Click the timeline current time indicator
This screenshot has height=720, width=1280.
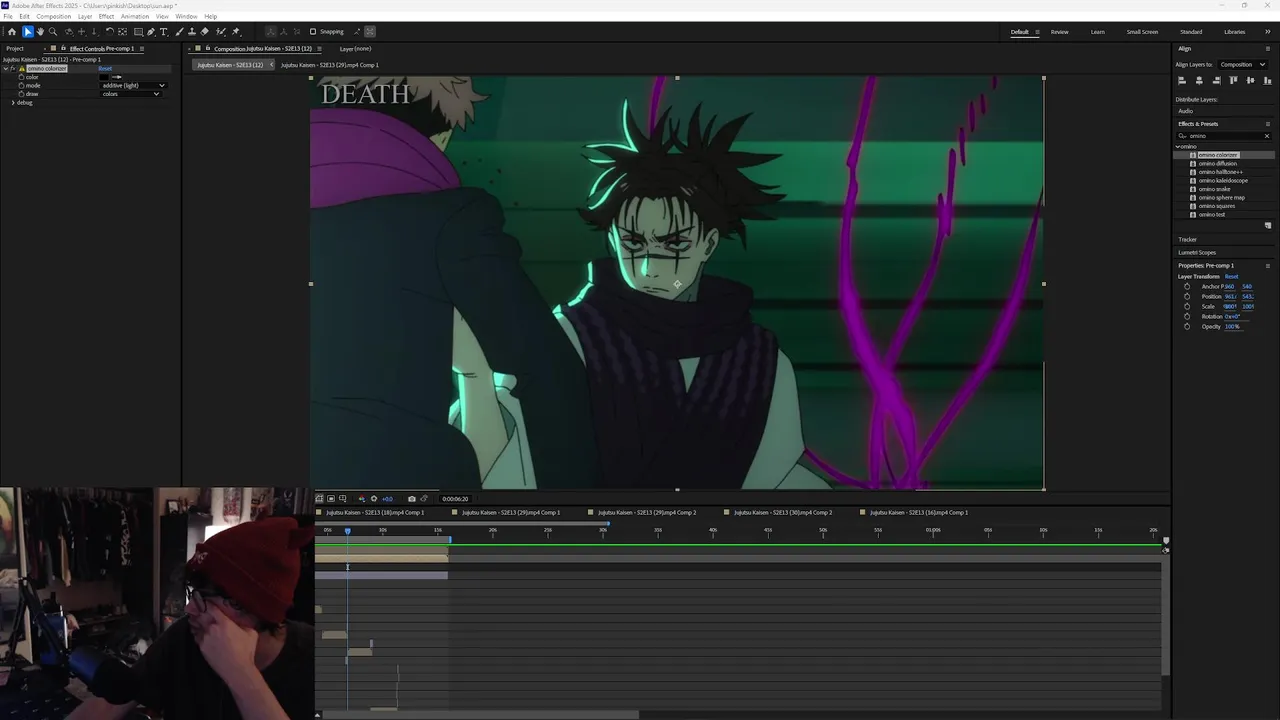[x=347, y=531]
